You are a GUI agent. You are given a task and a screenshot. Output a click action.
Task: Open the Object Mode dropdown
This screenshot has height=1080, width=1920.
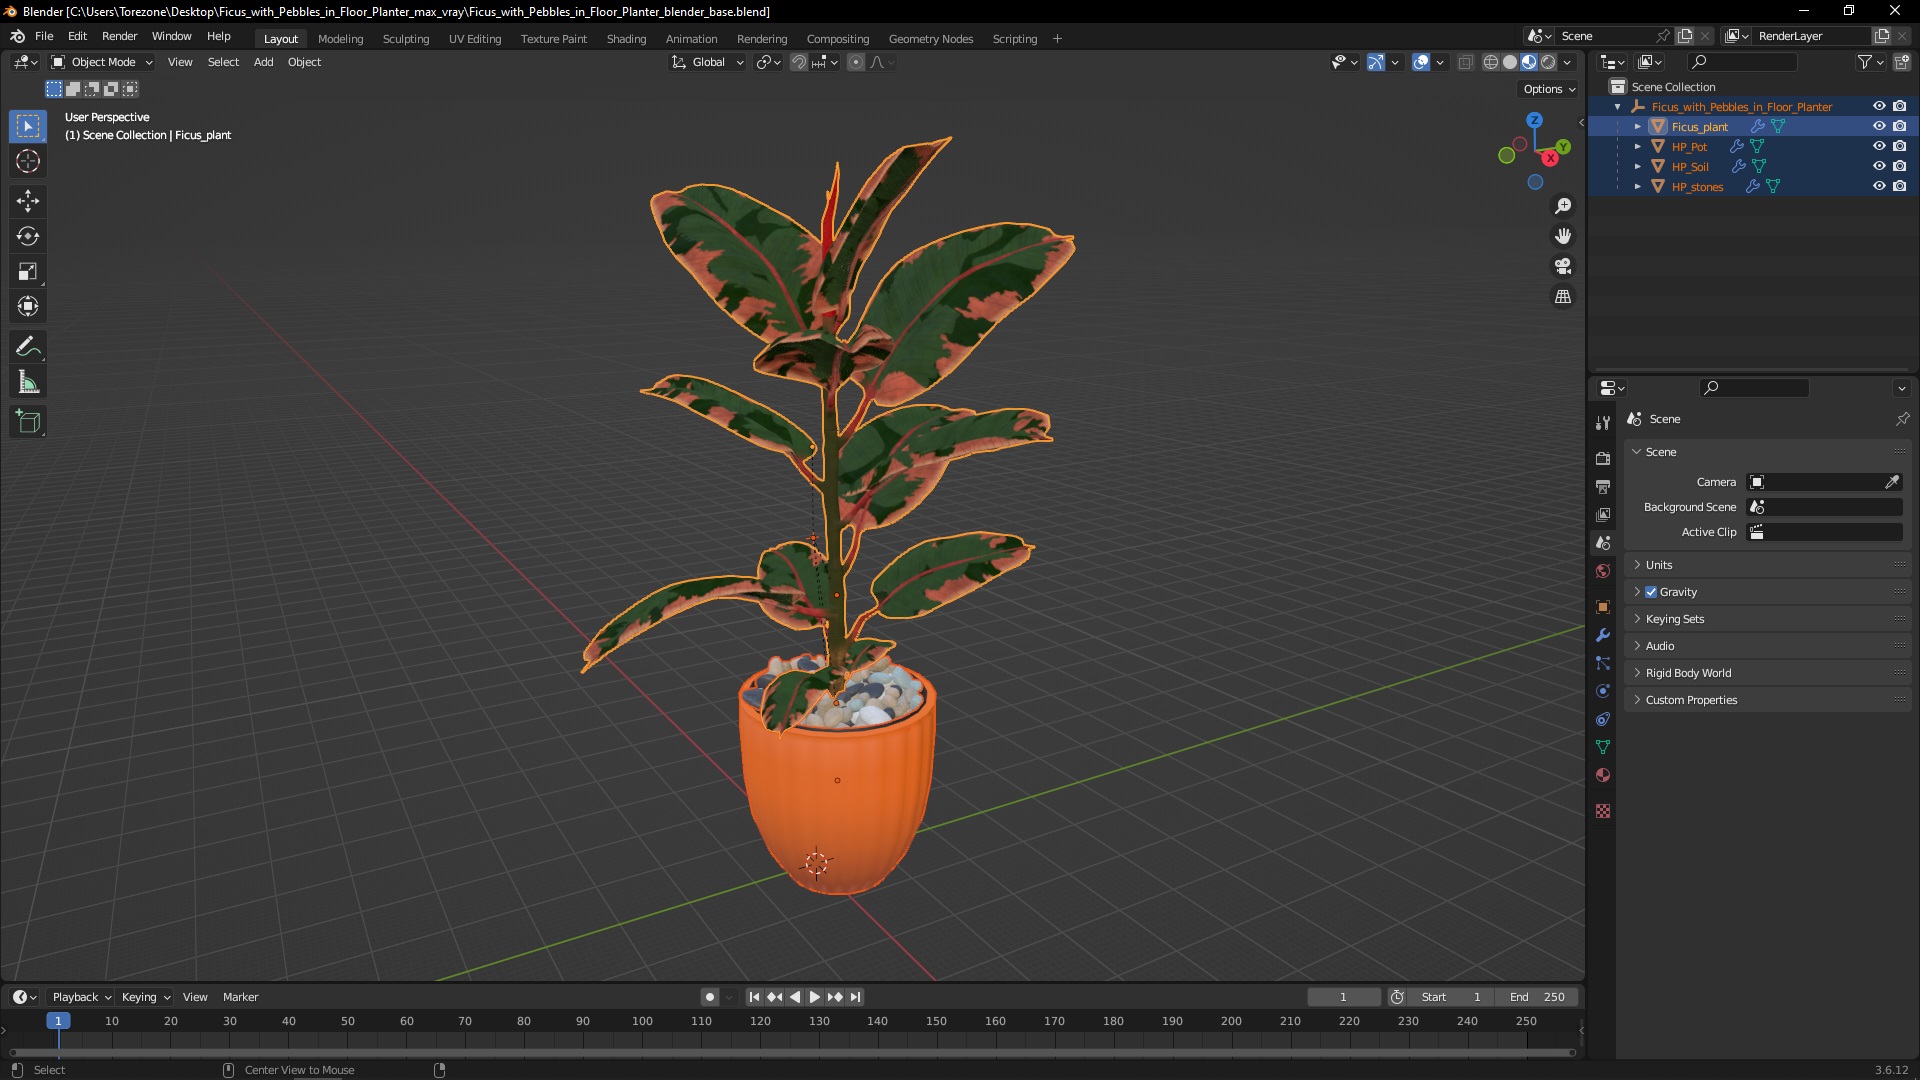tap(102, 62)
